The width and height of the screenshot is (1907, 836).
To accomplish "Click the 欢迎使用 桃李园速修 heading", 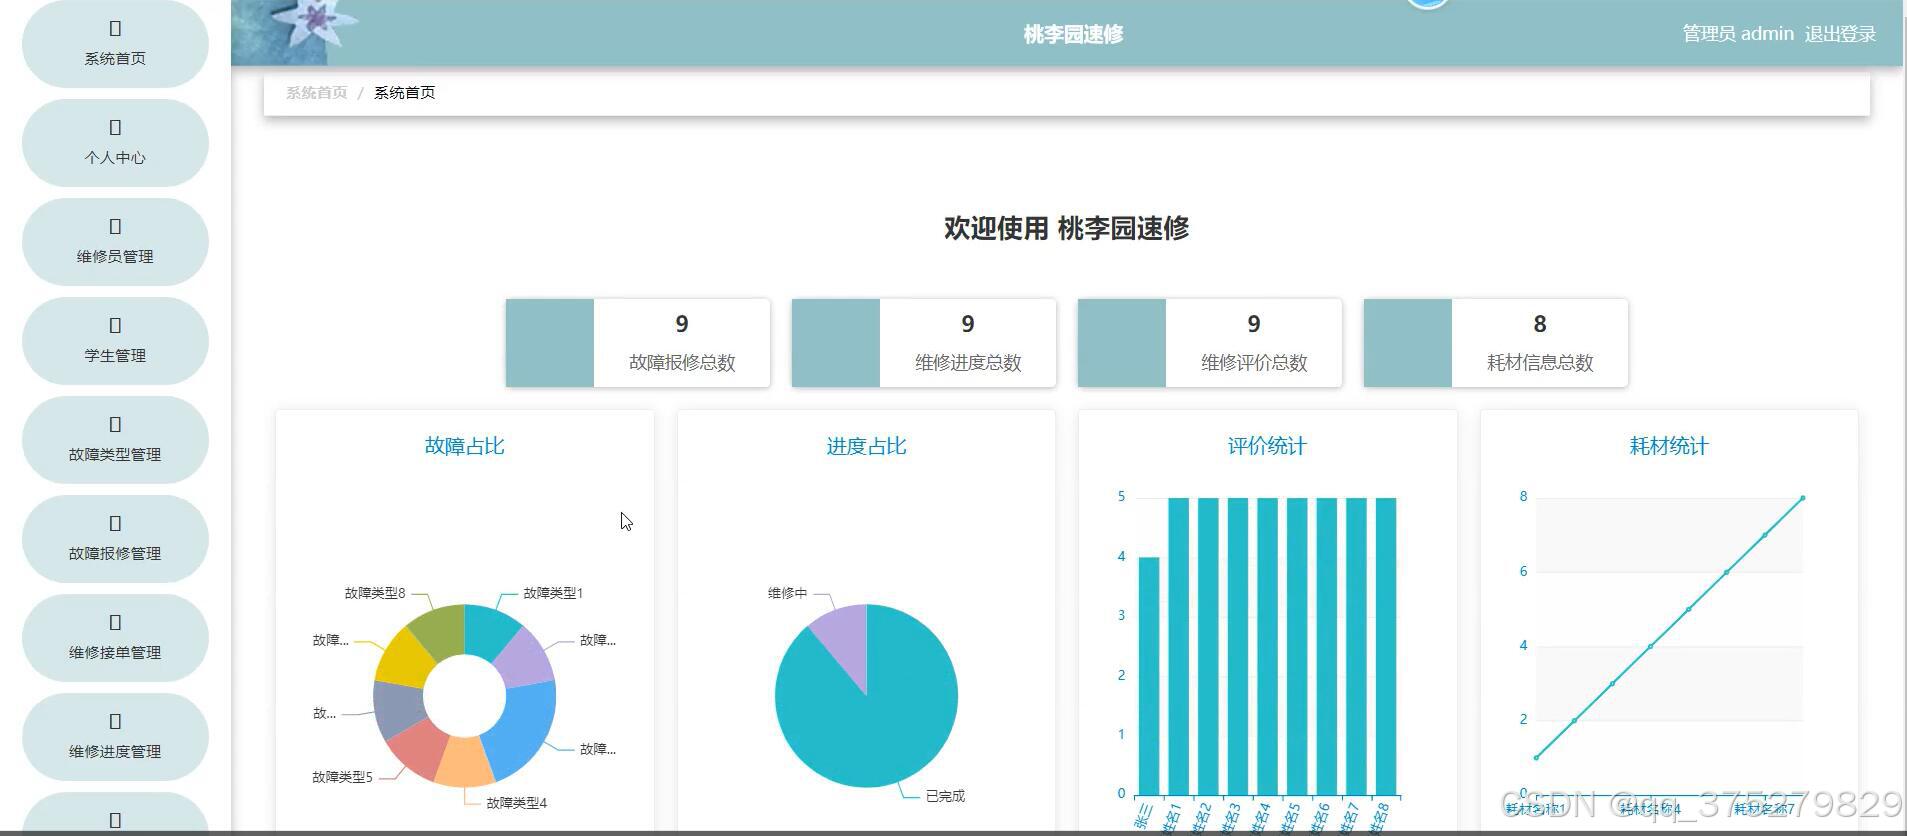I will (1066, 228).
